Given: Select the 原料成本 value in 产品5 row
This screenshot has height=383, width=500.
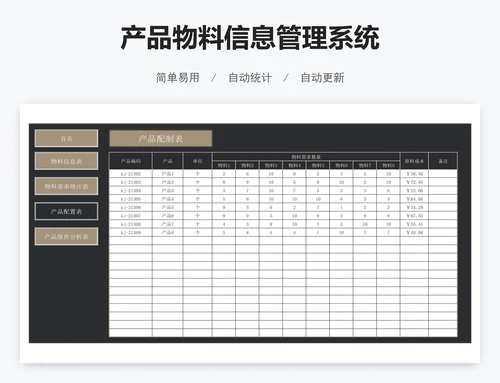Looking at the screenshot, I should click(414, 207).
